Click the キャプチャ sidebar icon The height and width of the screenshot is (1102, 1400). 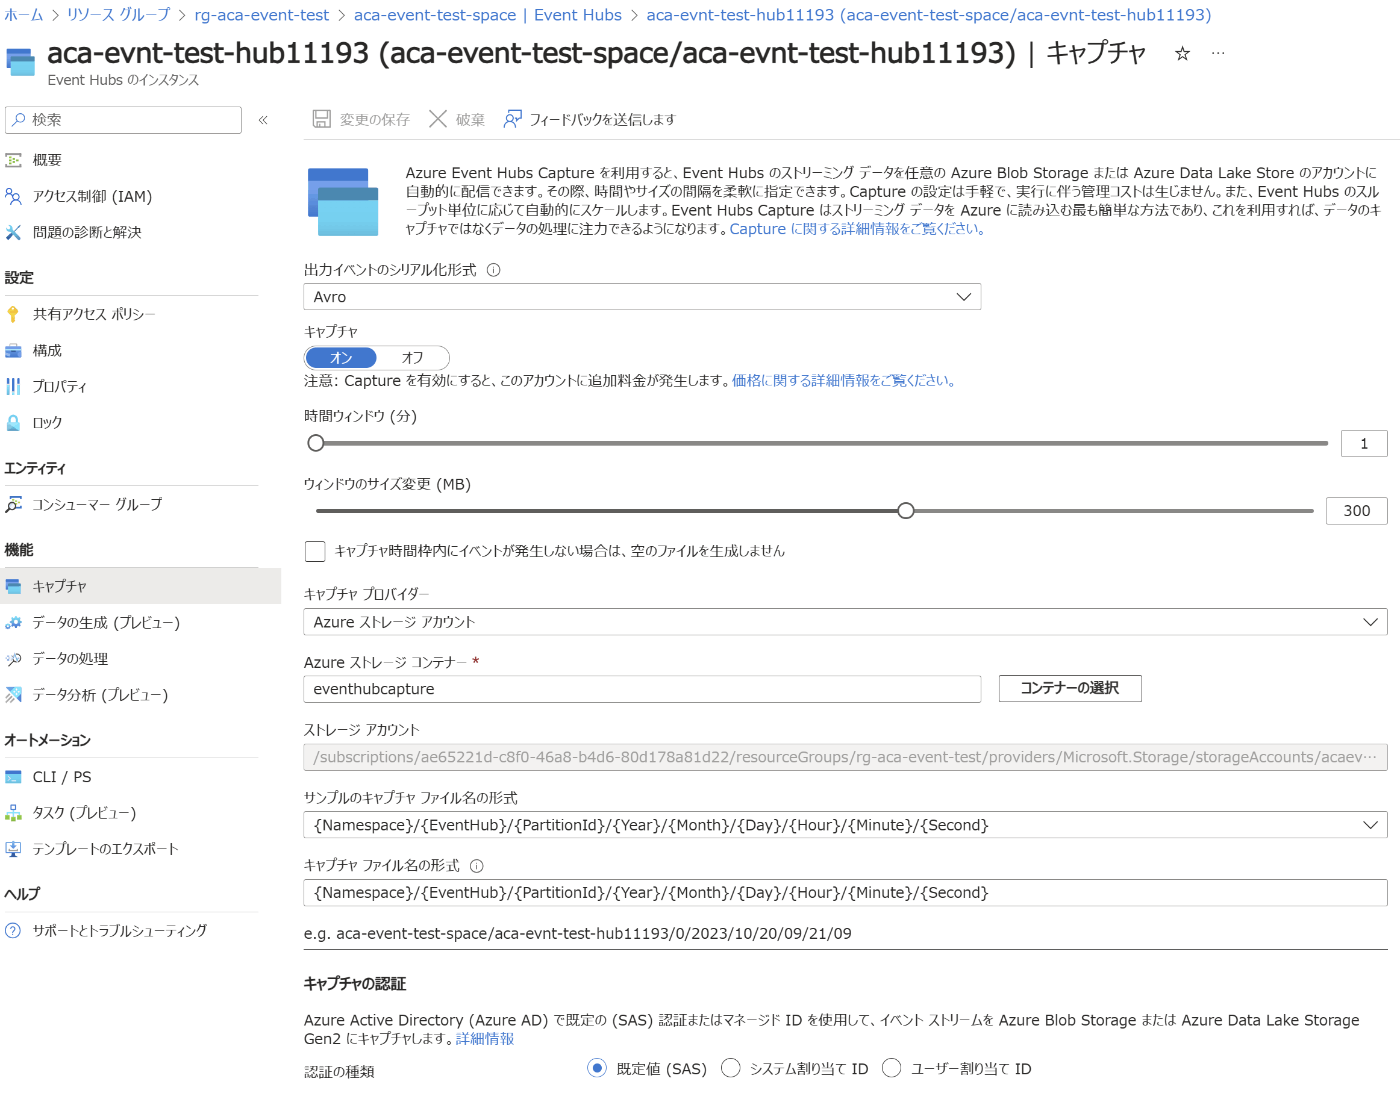click(x=13, y=586)
